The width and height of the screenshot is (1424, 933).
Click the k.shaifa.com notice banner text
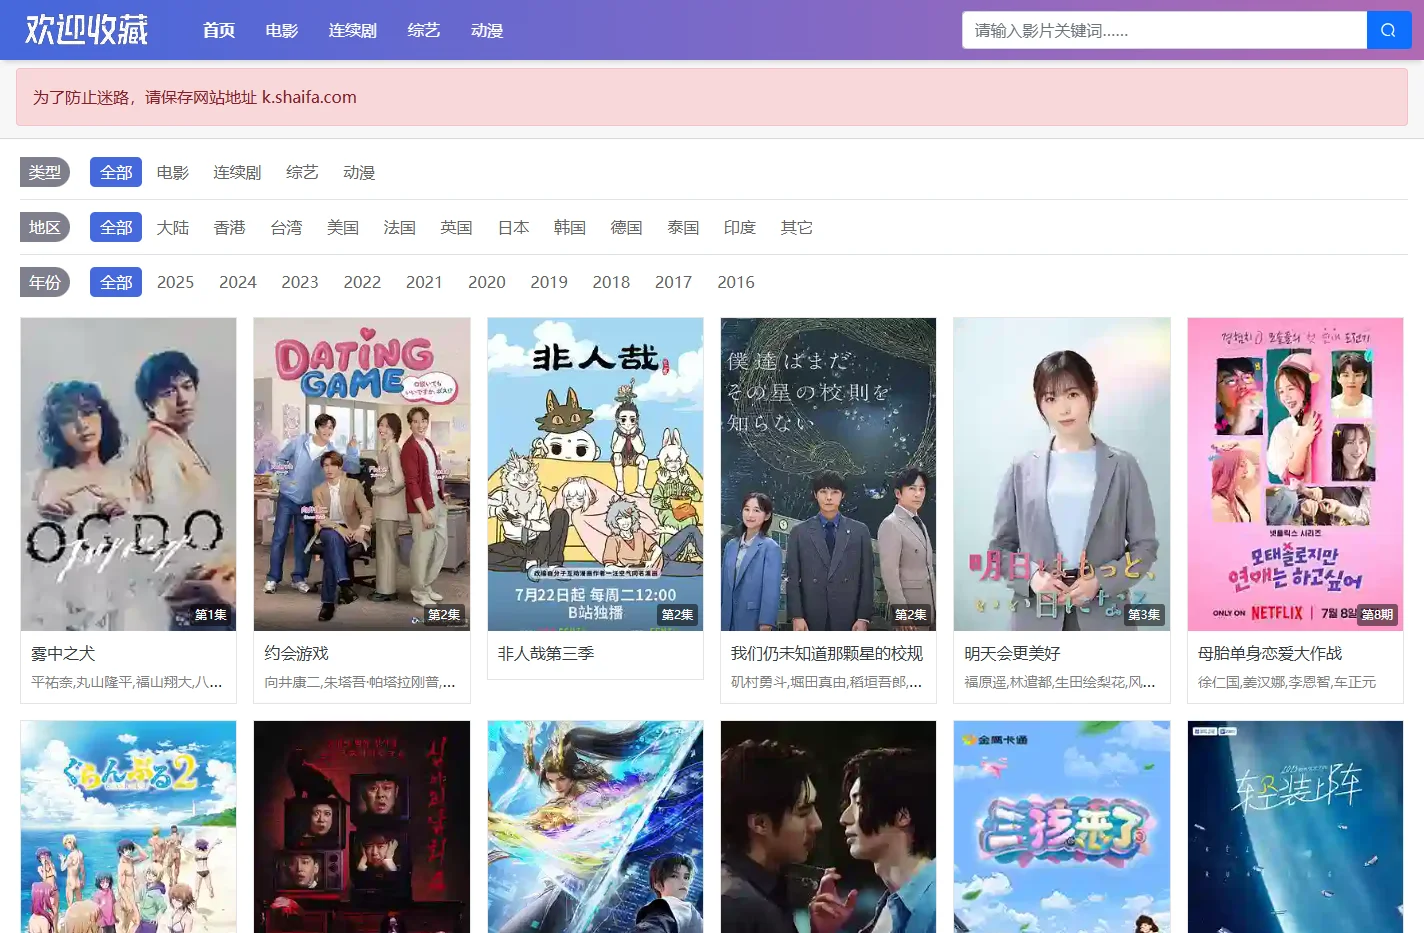tap(195, 97)
